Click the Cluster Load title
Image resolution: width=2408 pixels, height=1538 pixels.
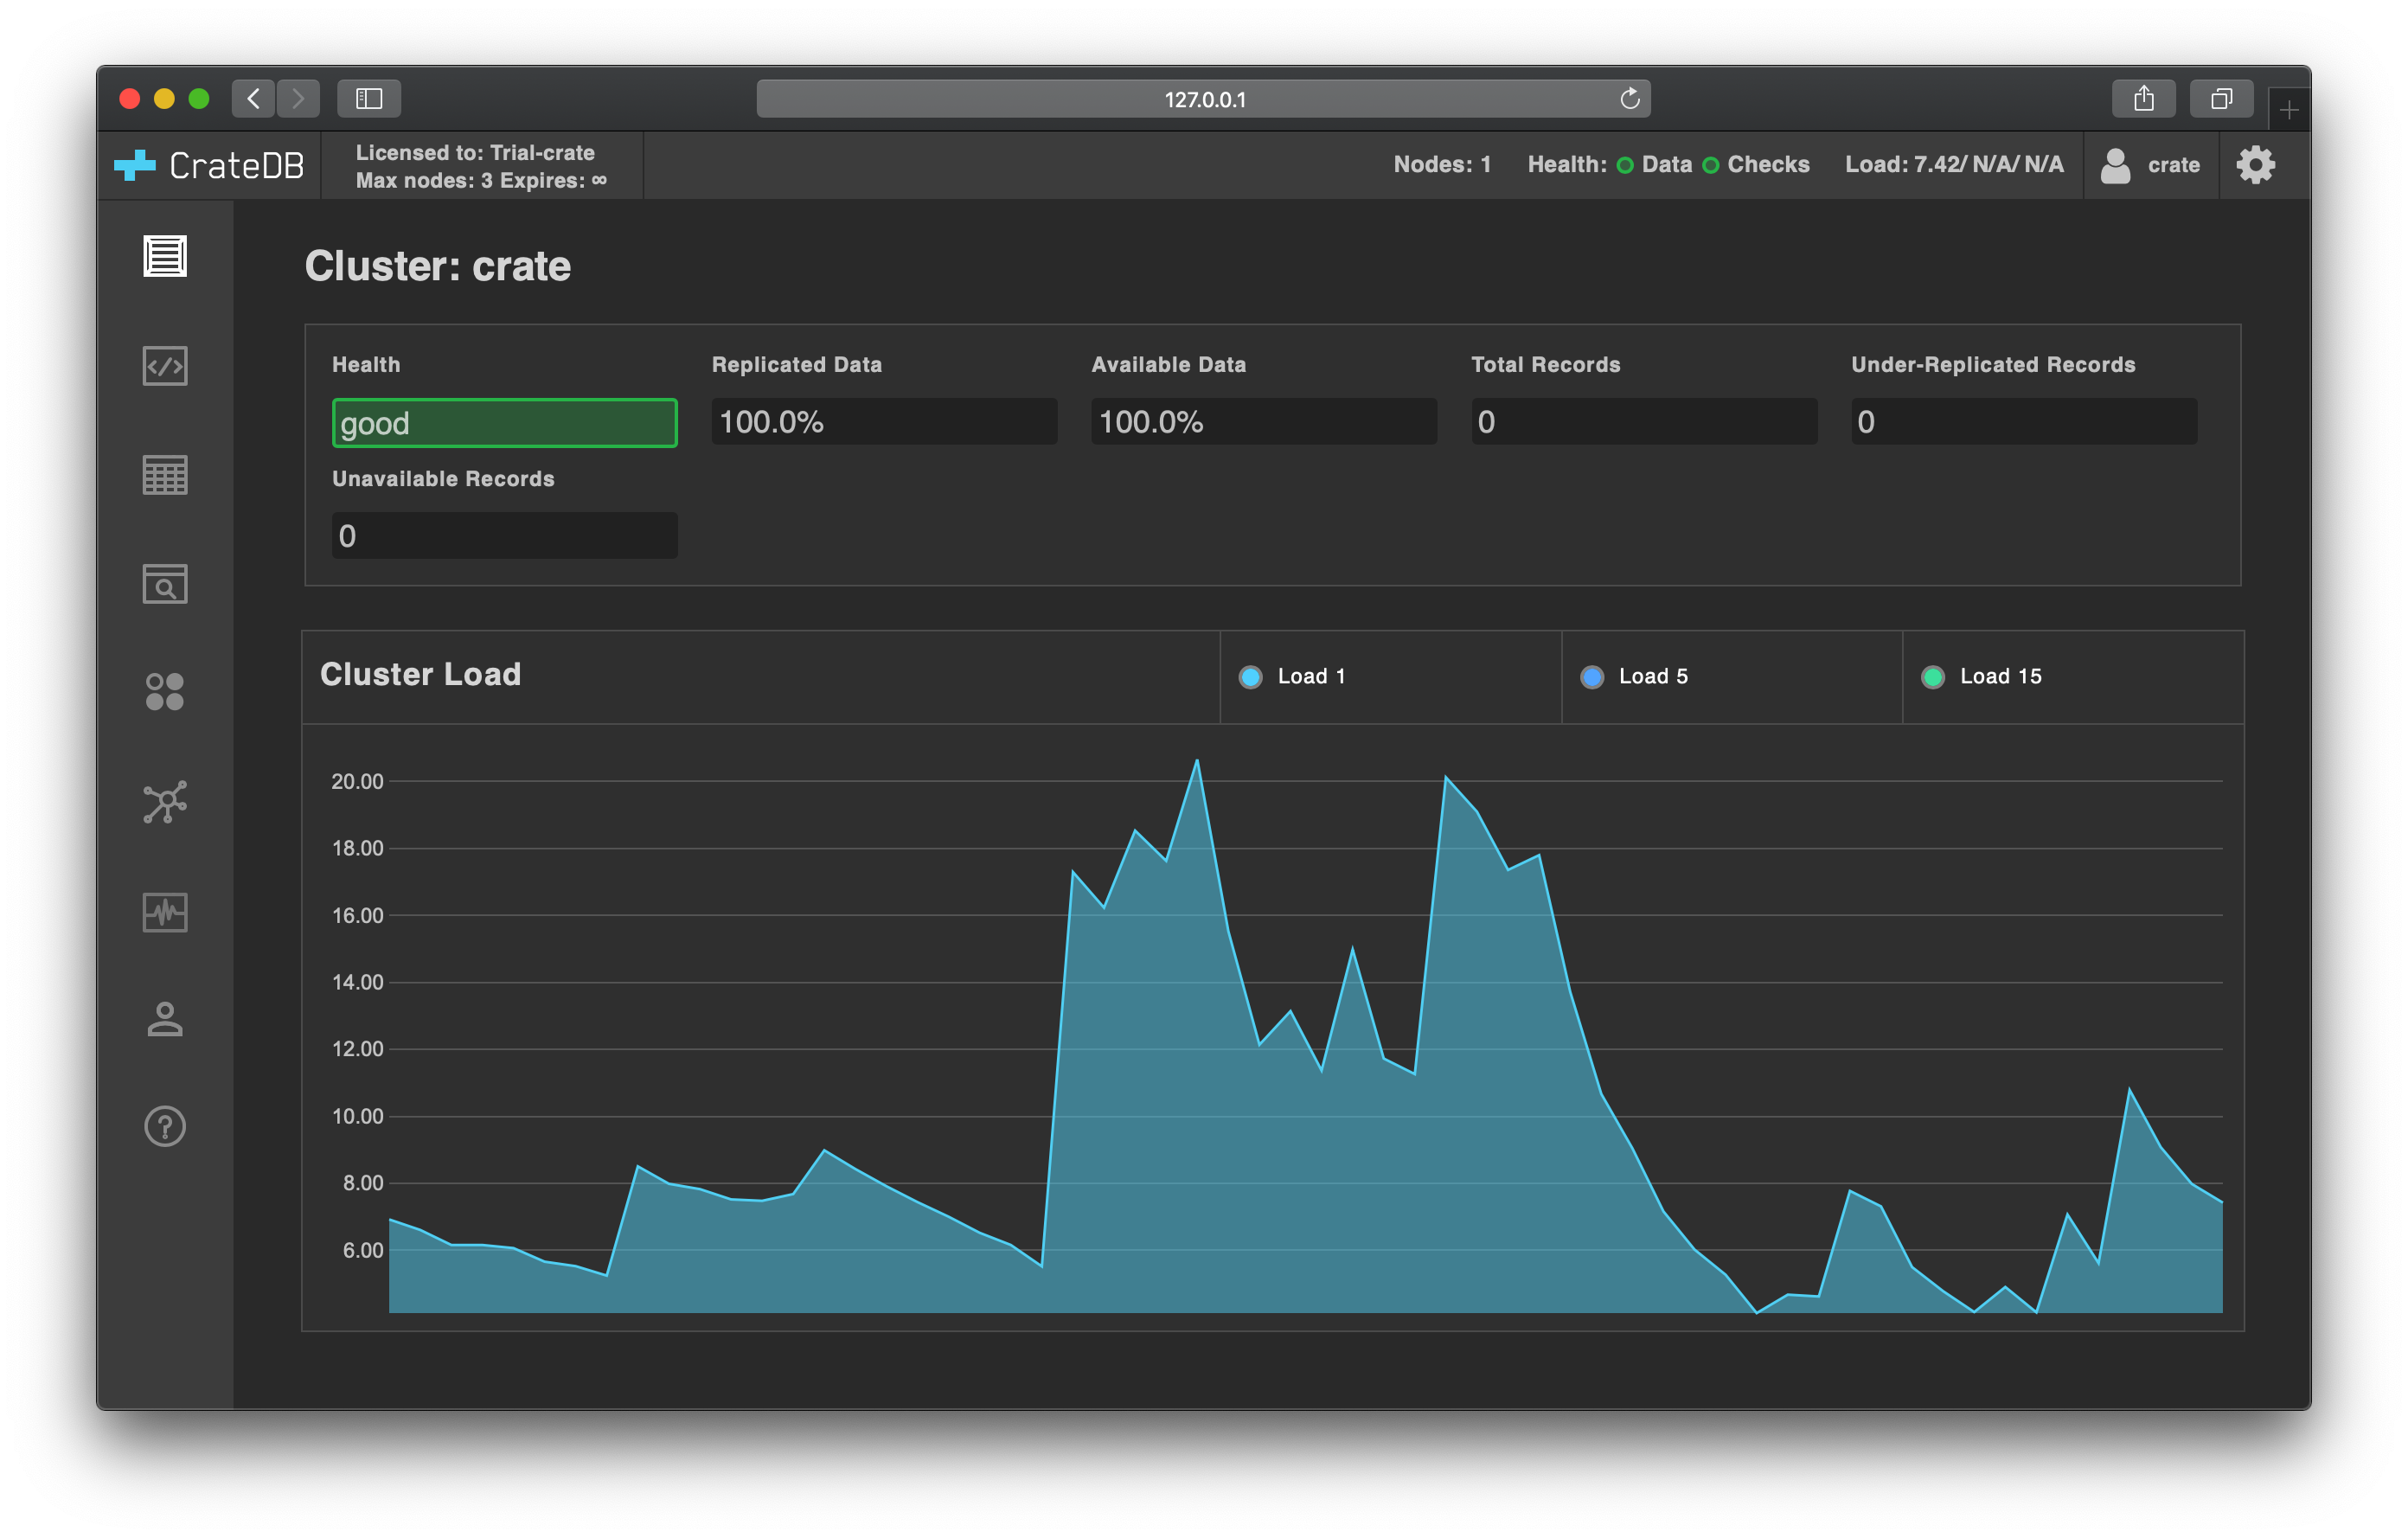tap(420, 675)
